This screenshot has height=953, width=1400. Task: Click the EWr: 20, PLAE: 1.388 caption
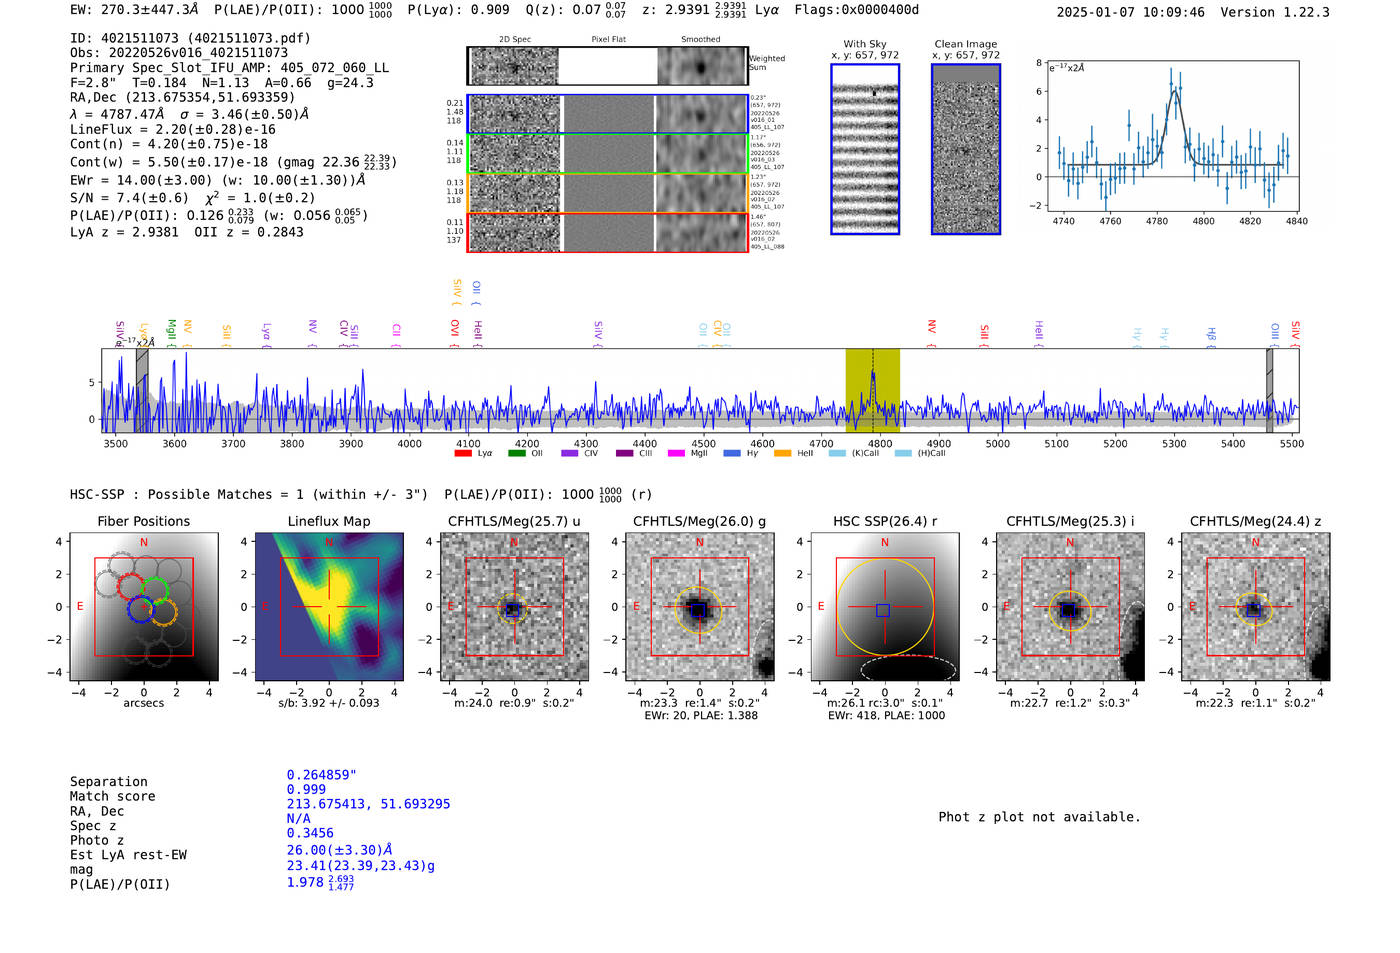click(700, 716)
